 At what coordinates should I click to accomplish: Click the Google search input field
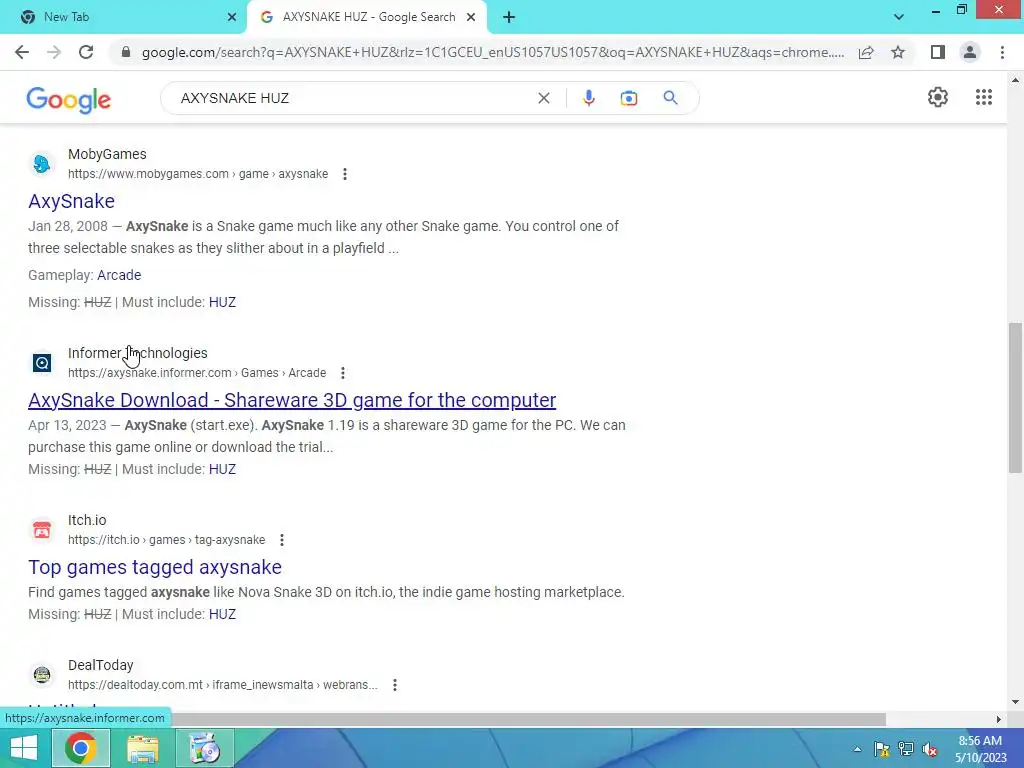click(353, 98)
